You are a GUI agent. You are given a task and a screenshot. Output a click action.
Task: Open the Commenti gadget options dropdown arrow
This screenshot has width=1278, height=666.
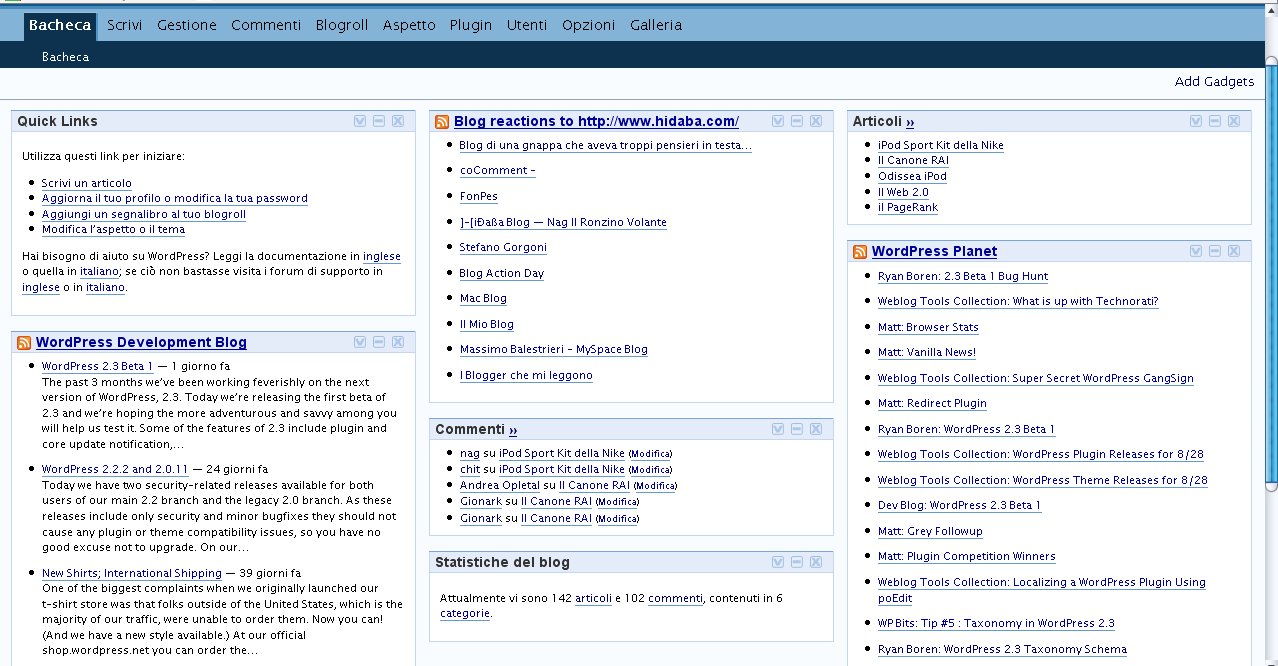tap(778, 429)
